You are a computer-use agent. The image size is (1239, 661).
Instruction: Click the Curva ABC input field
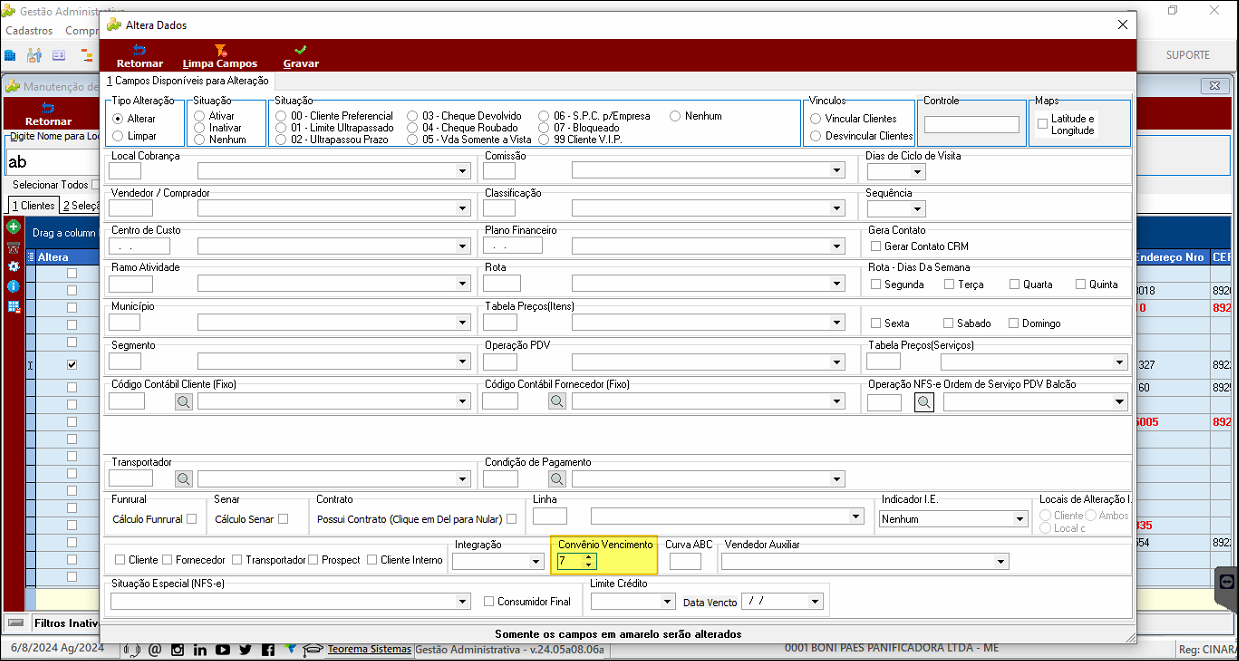(x=685, y=562)
